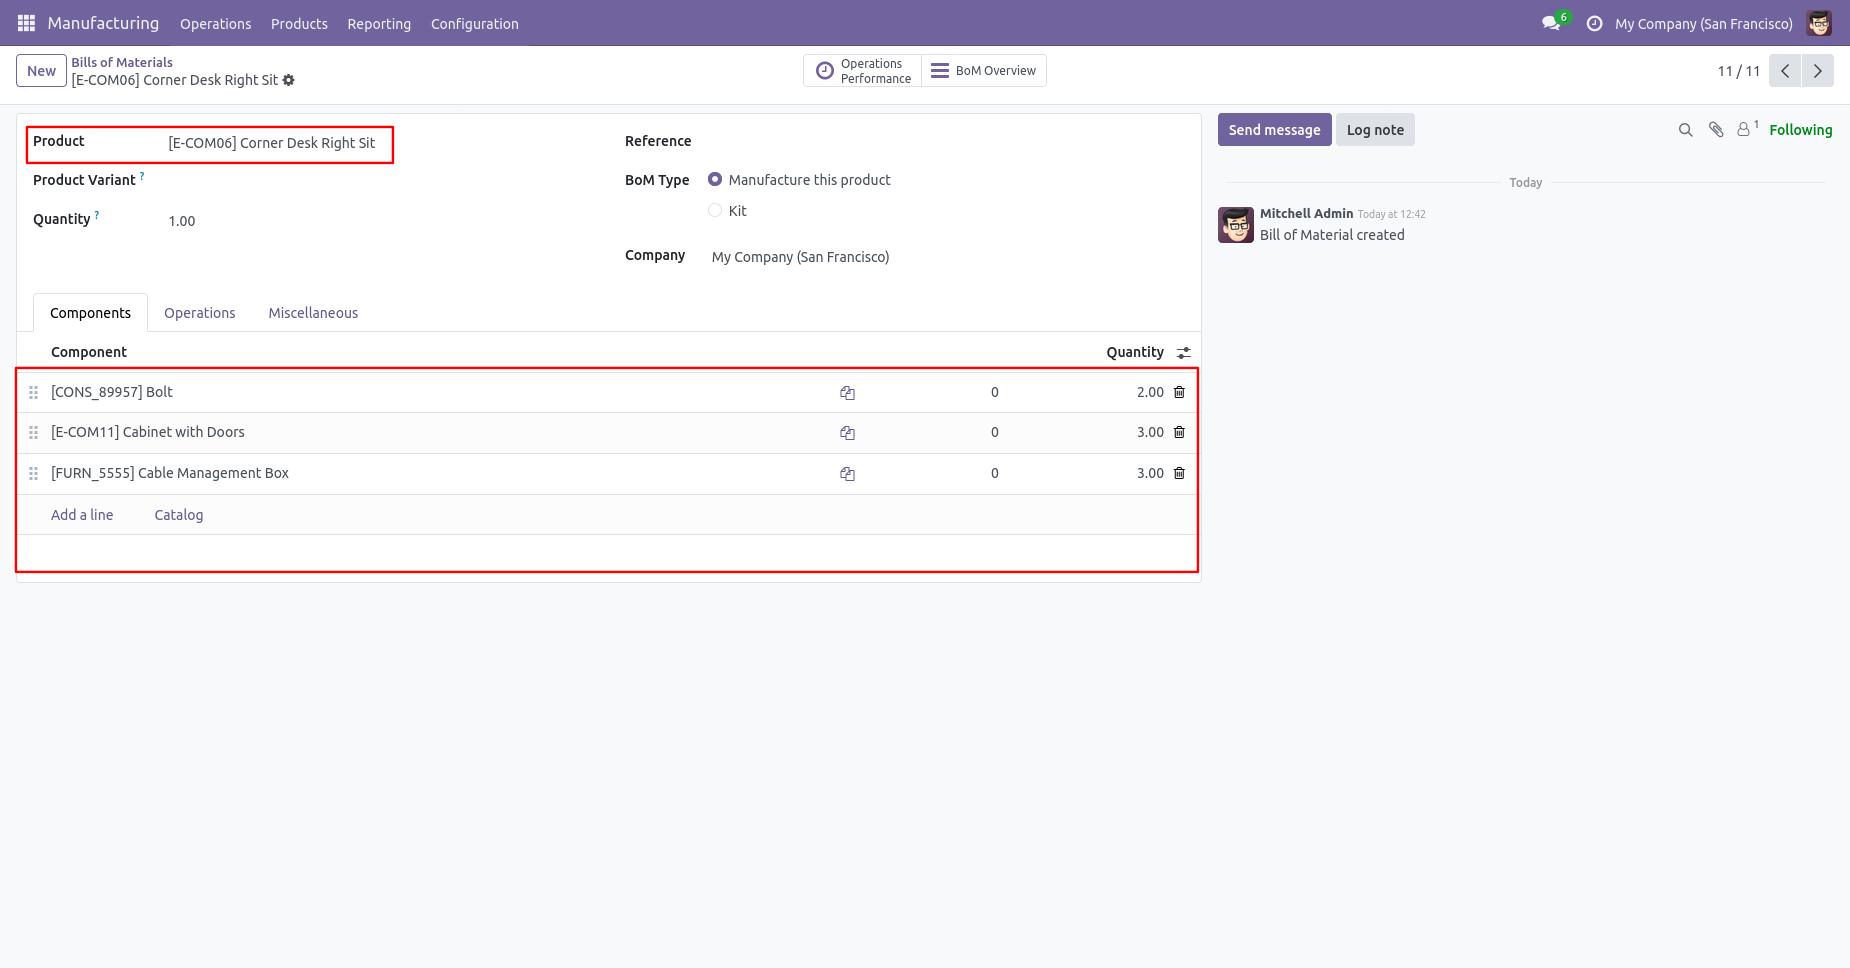This screenshot has width=1850, height=968.
Task: Open the apps grid menu icon
Action: (x=27, y=23)
